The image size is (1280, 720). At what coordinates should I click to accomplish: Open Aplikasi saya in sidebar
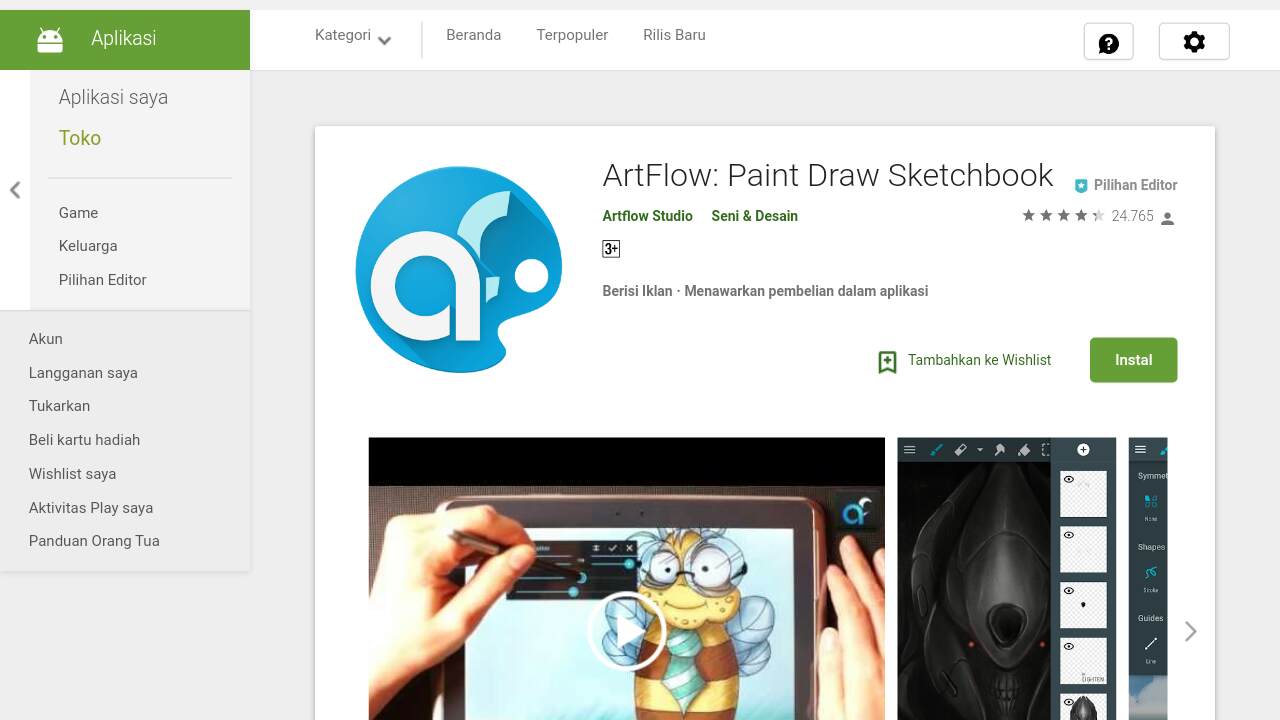113,97
